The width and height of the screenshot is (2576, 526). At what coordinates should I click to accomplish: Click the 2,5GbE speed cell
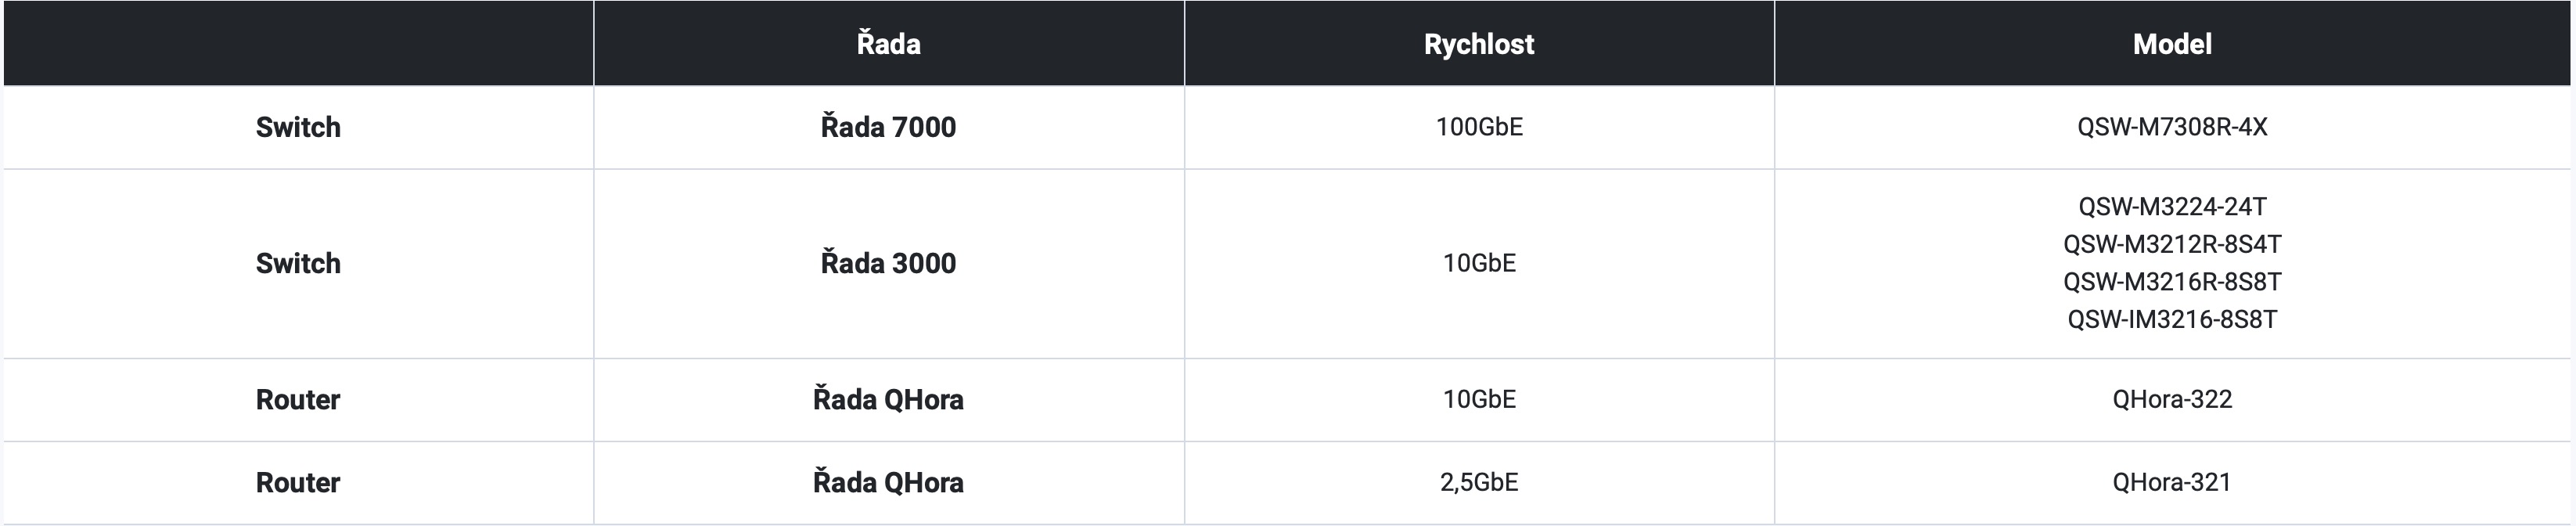point(1478,482)
